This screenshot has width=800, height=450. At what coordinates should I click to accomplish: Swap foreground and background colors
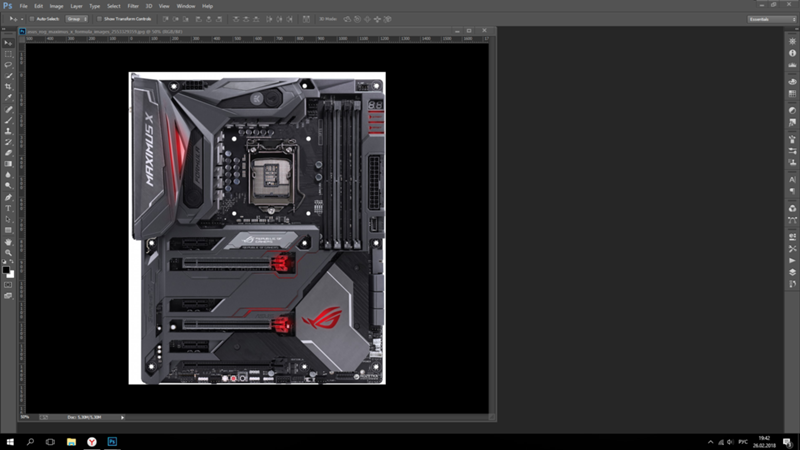click(x=12, y=262)
